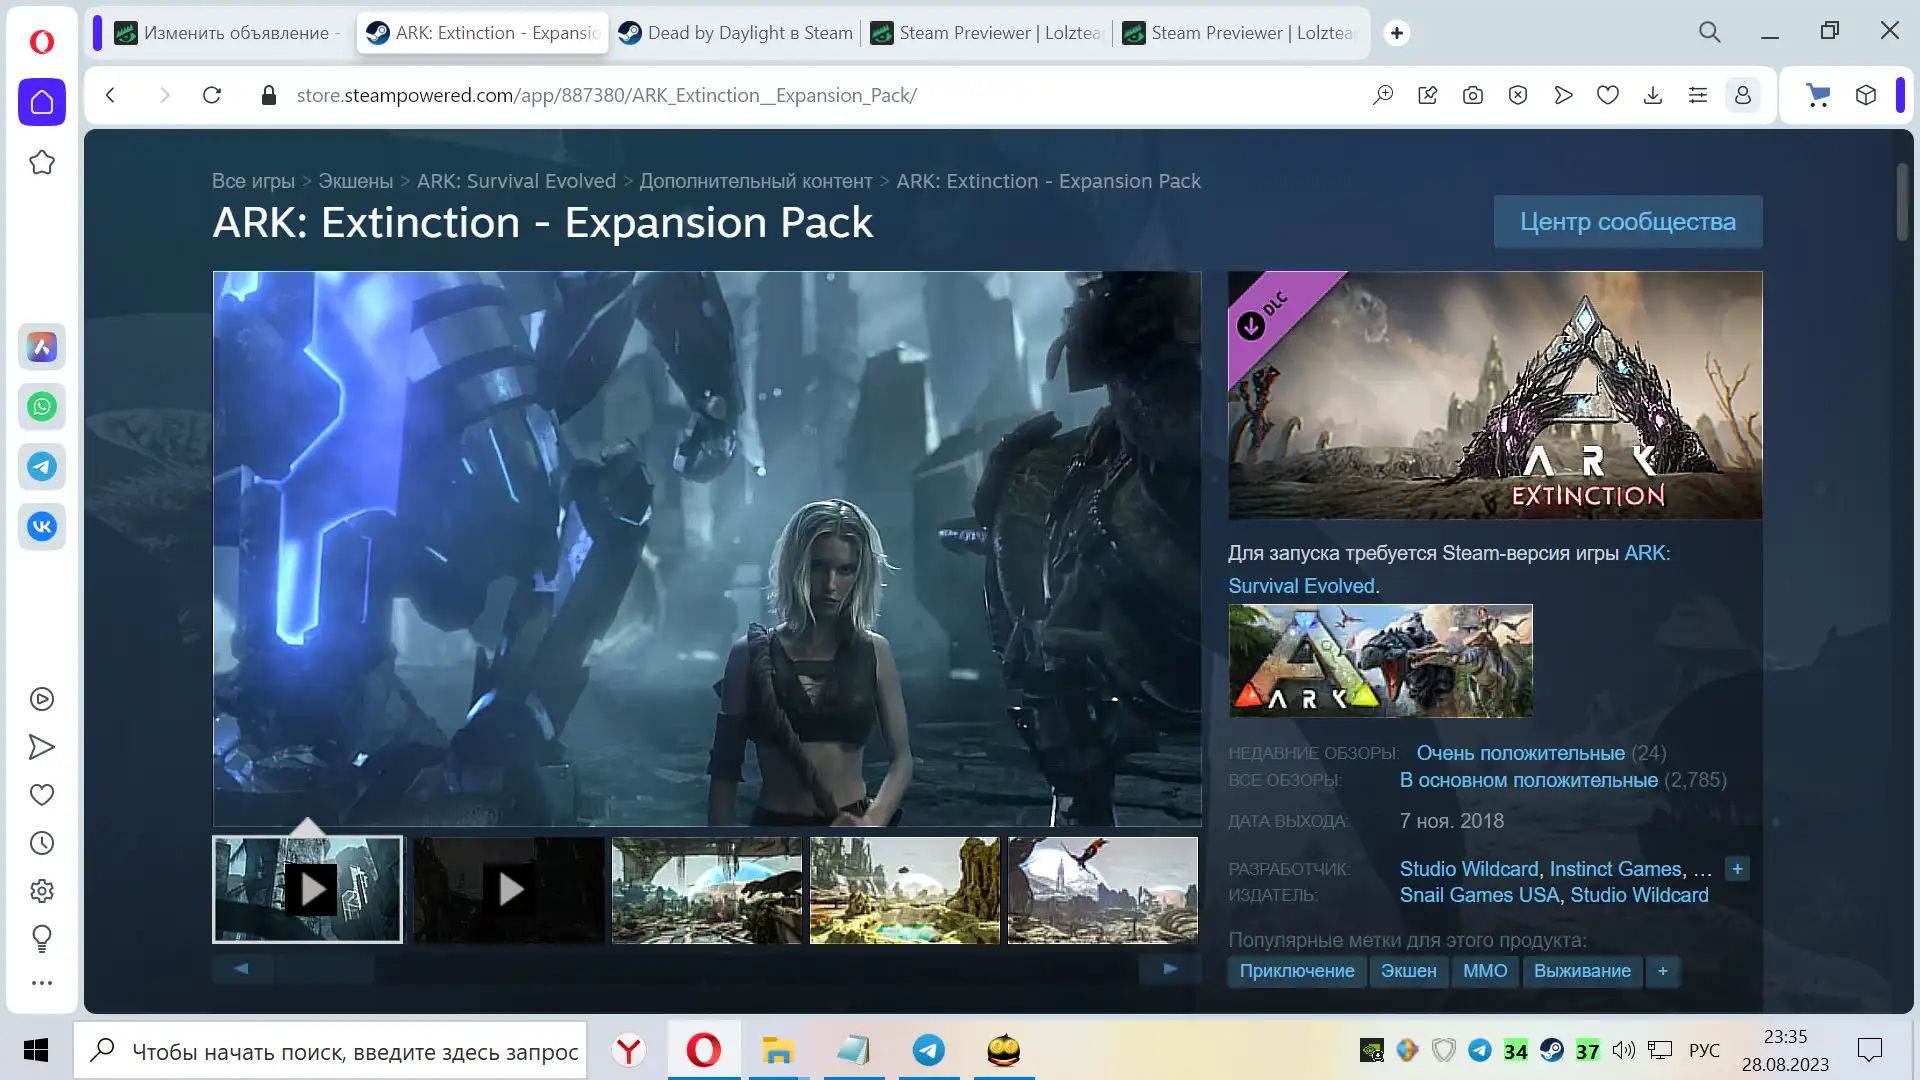Open Центр сообщества button
1920x1080 pixels.
tap(1628, 222)
